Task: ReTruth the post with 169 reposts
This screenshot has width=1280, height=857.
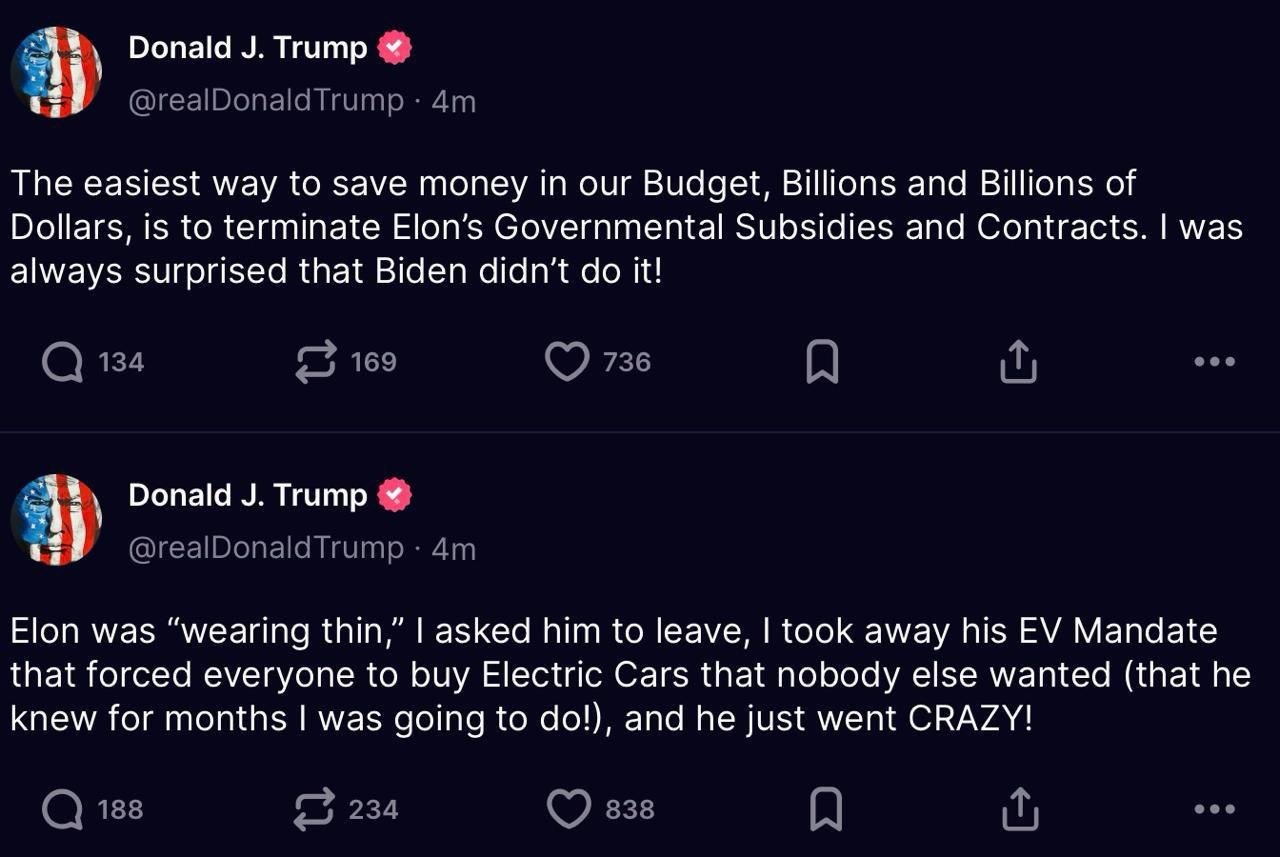Action: (316, 362)
